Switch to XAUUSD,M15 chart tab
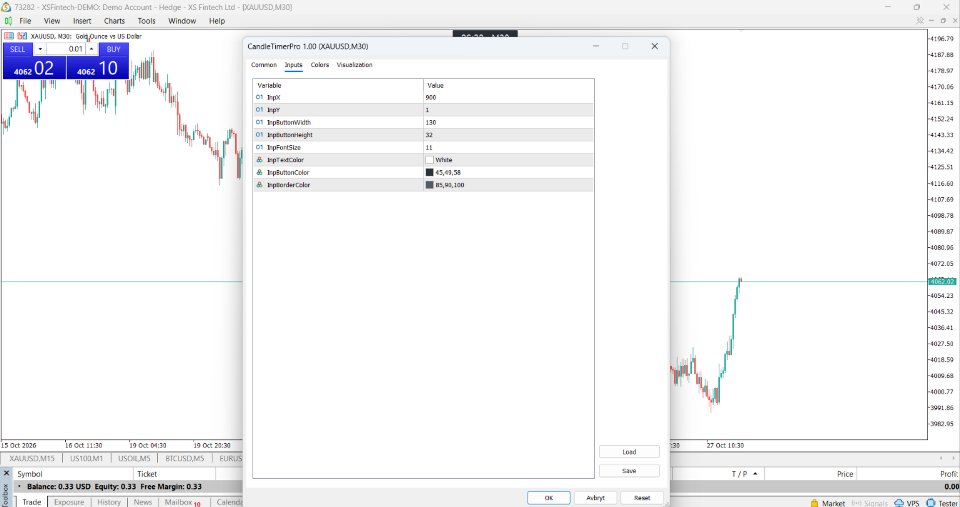 [x=32, y=459]
